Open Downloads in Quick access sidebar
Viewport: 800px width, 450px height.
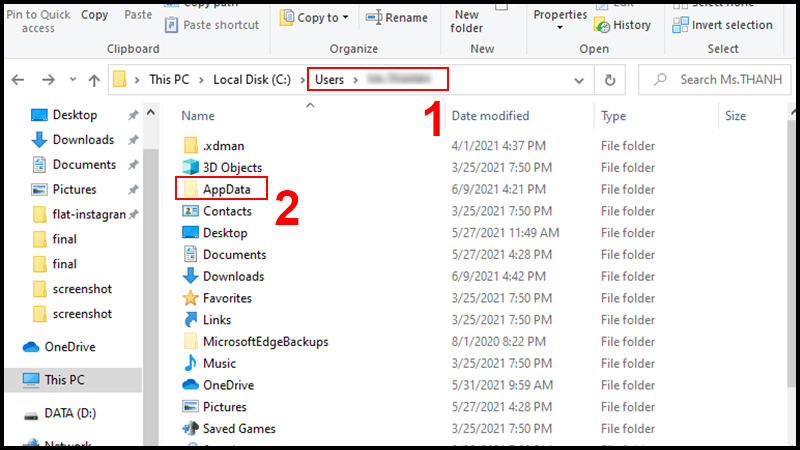[x=72, y=139]
